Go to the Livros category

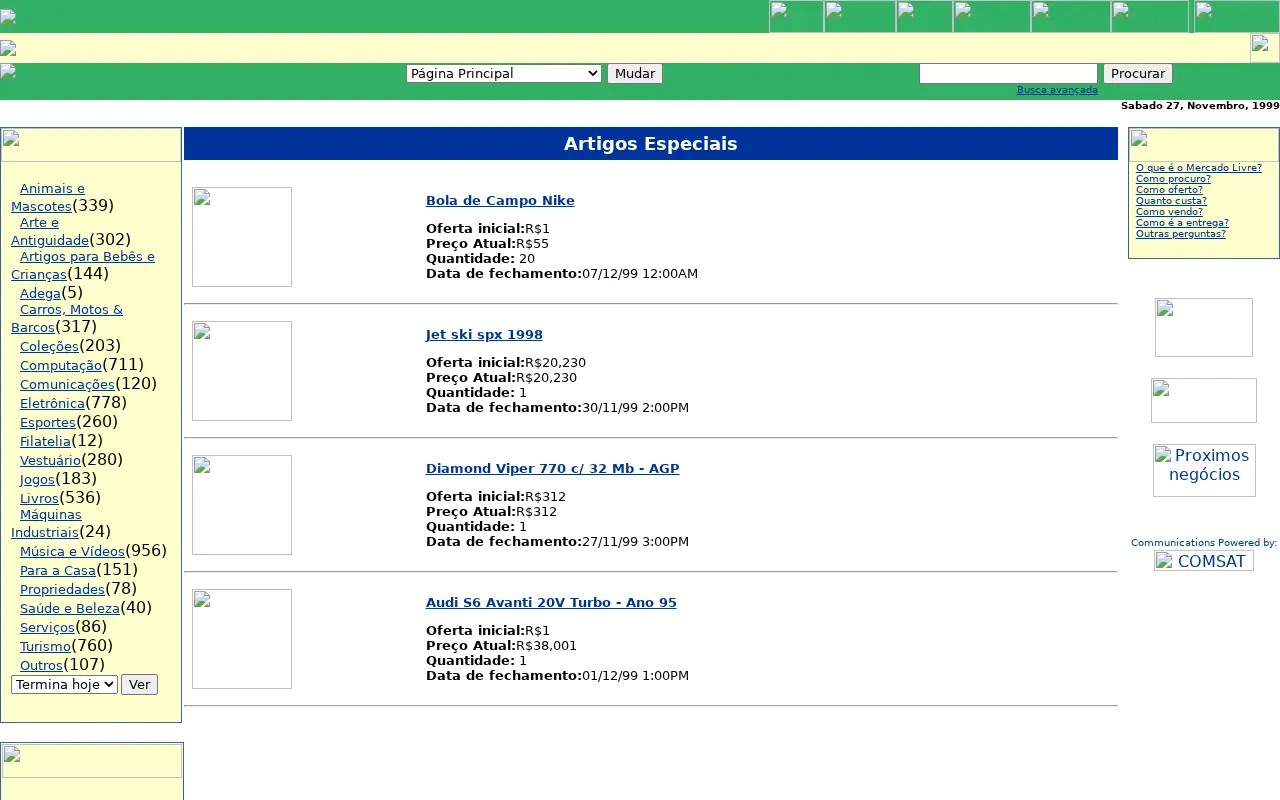point(39,498)
